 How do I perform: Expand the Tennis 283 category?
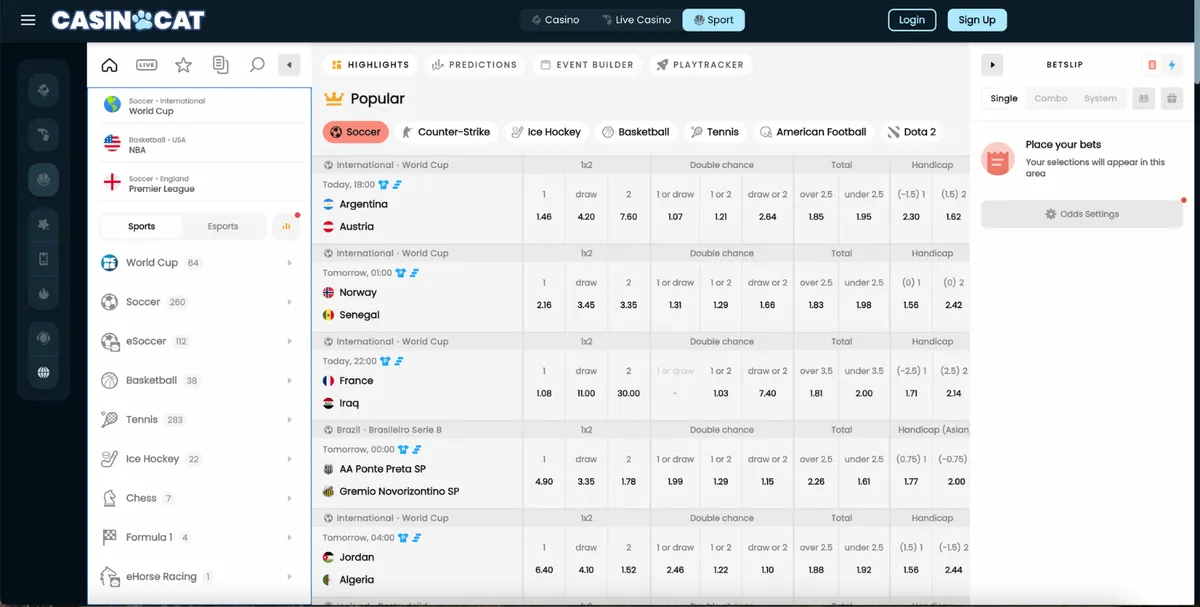(x=198, y=420)
